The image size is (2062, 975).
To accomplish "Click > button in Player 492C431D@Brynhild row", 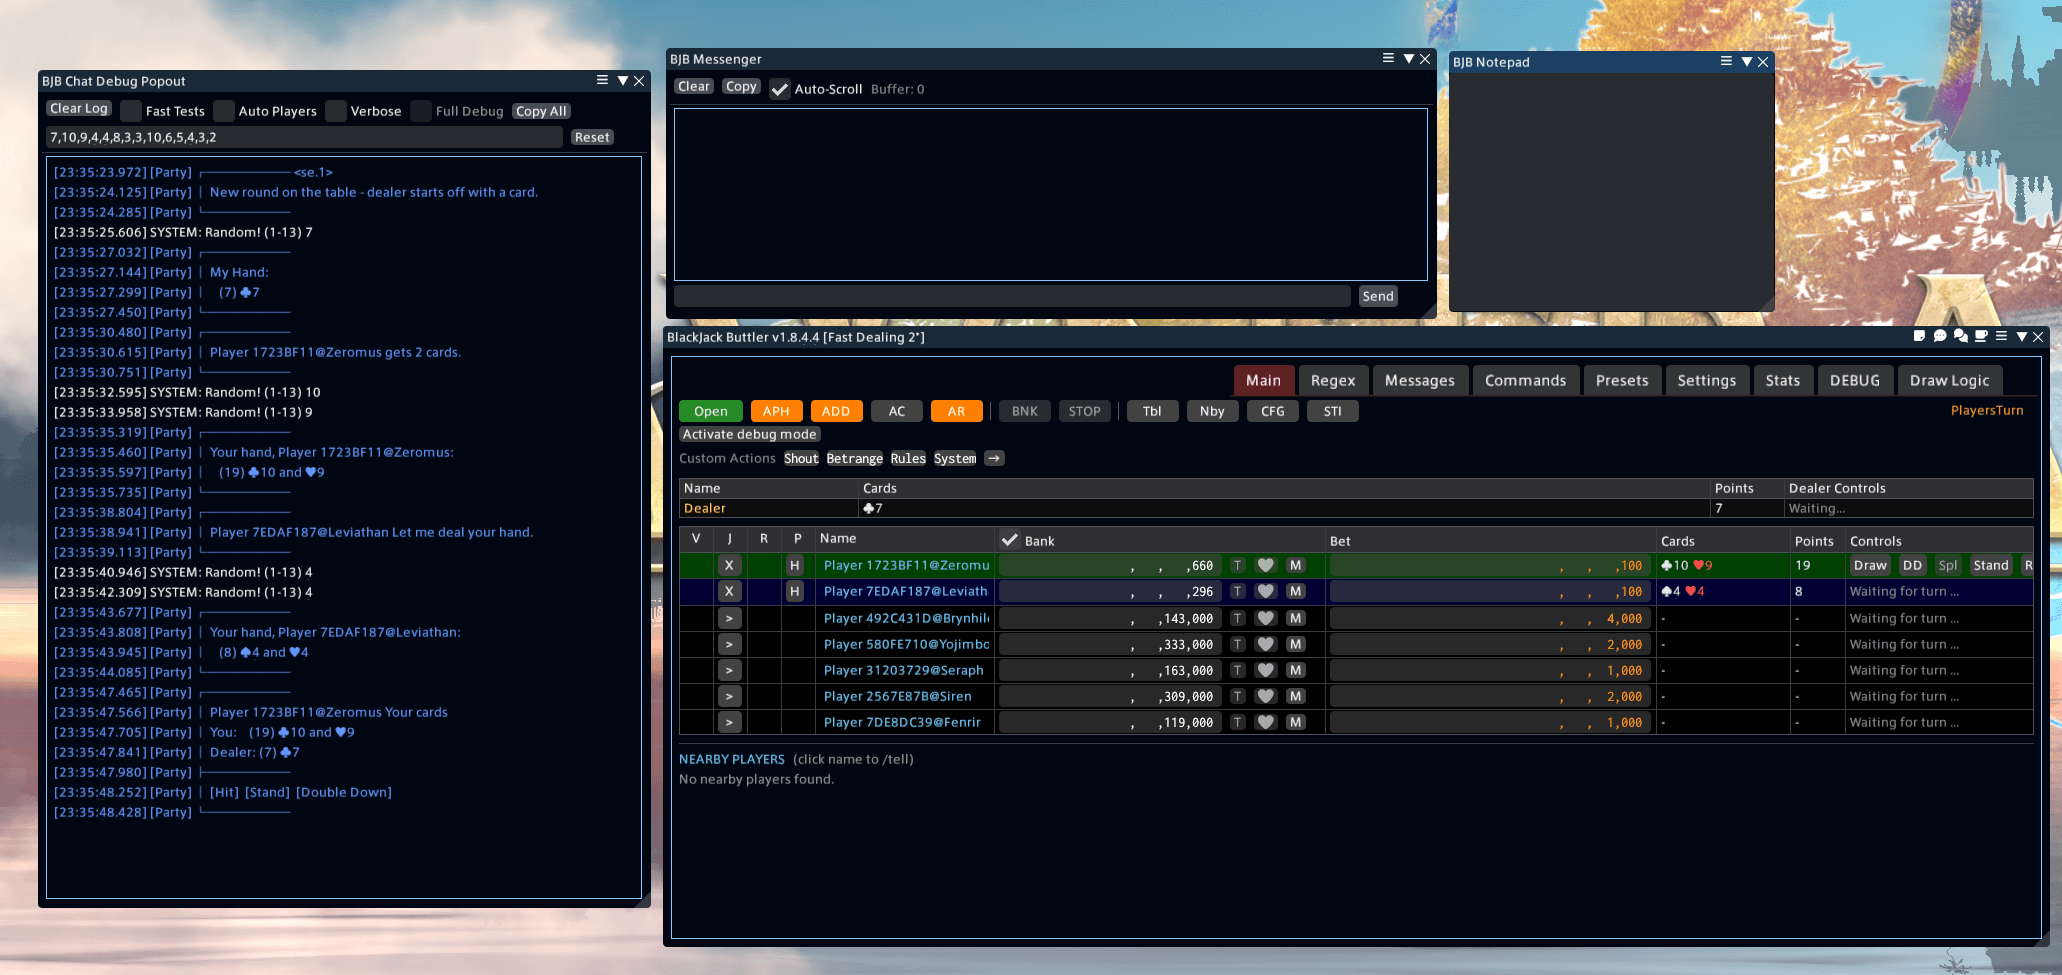I will tap(729, 618).
